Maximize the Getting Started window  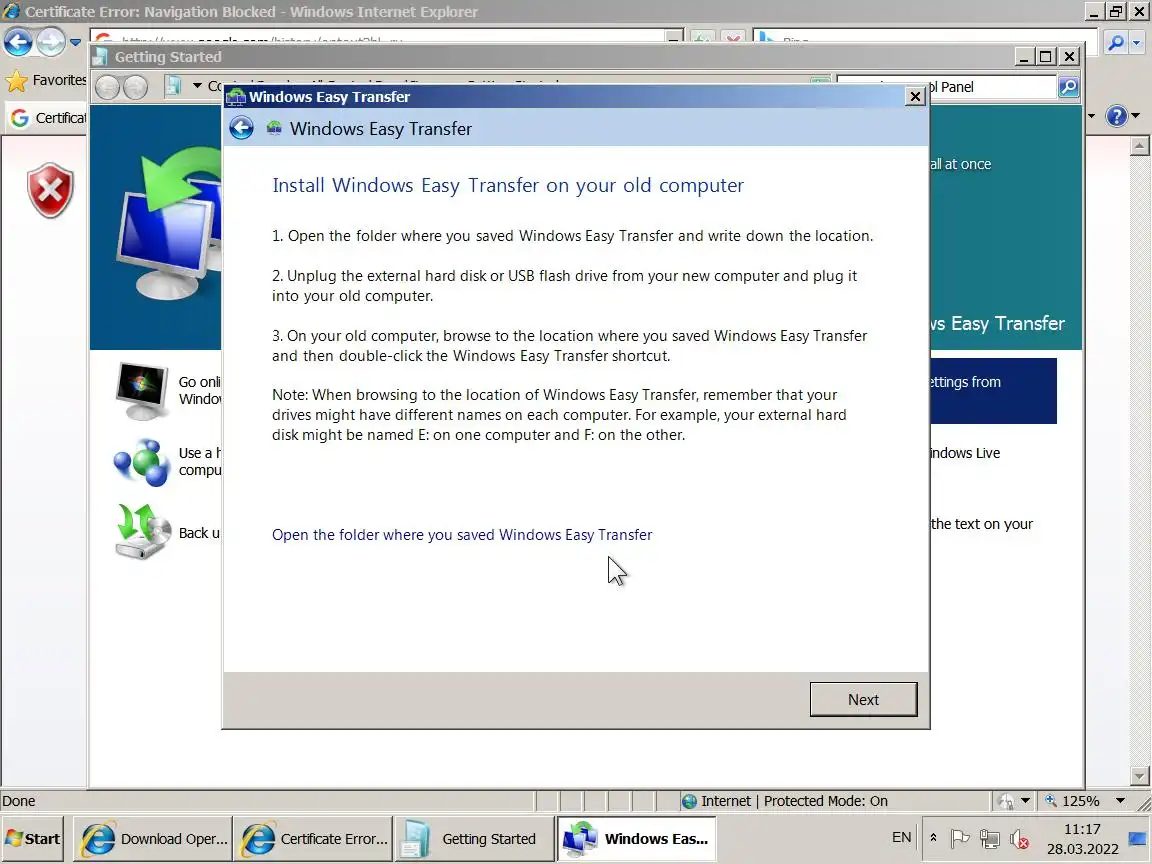1045,57
